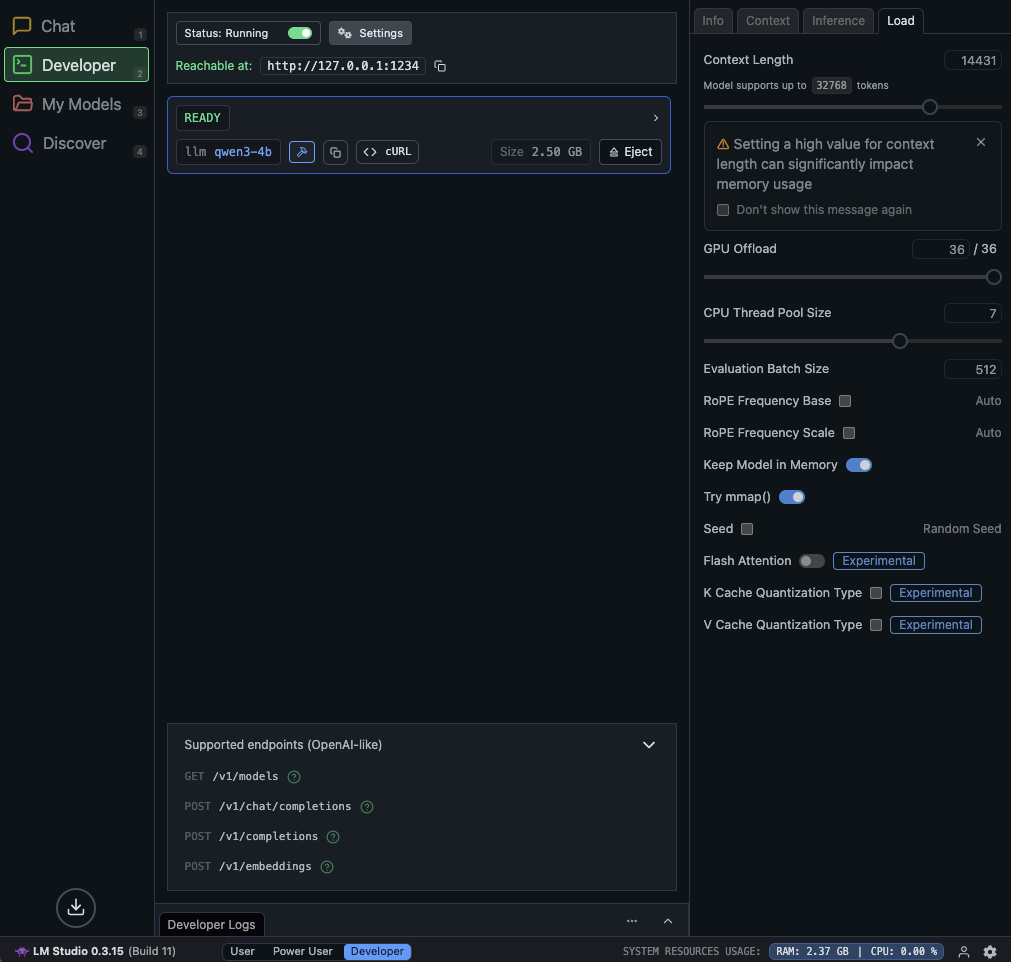Switch to Power User mode
Viewport: 1011px width, 962px height.
pyautogui.click(x=302, y=951)
